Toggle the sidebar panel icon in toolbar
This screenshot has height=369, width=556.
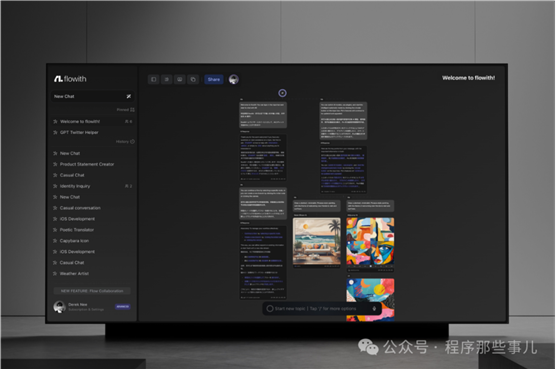tap(154, 79)
